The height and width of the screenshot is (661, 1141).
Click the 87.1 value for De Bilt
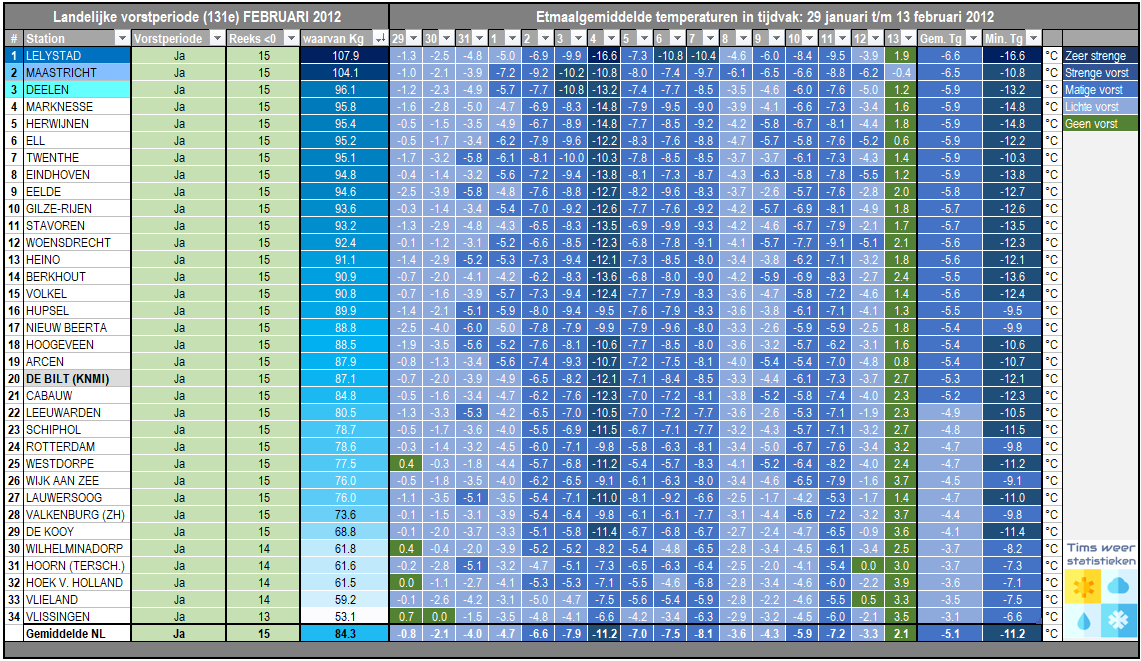point(345,379)
